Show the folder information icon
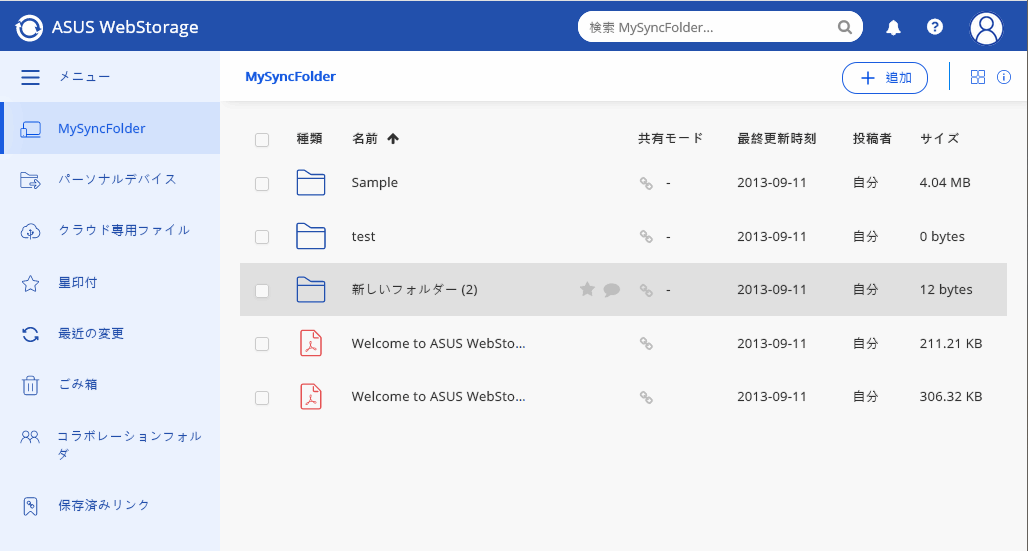 tap(1004, 77)
